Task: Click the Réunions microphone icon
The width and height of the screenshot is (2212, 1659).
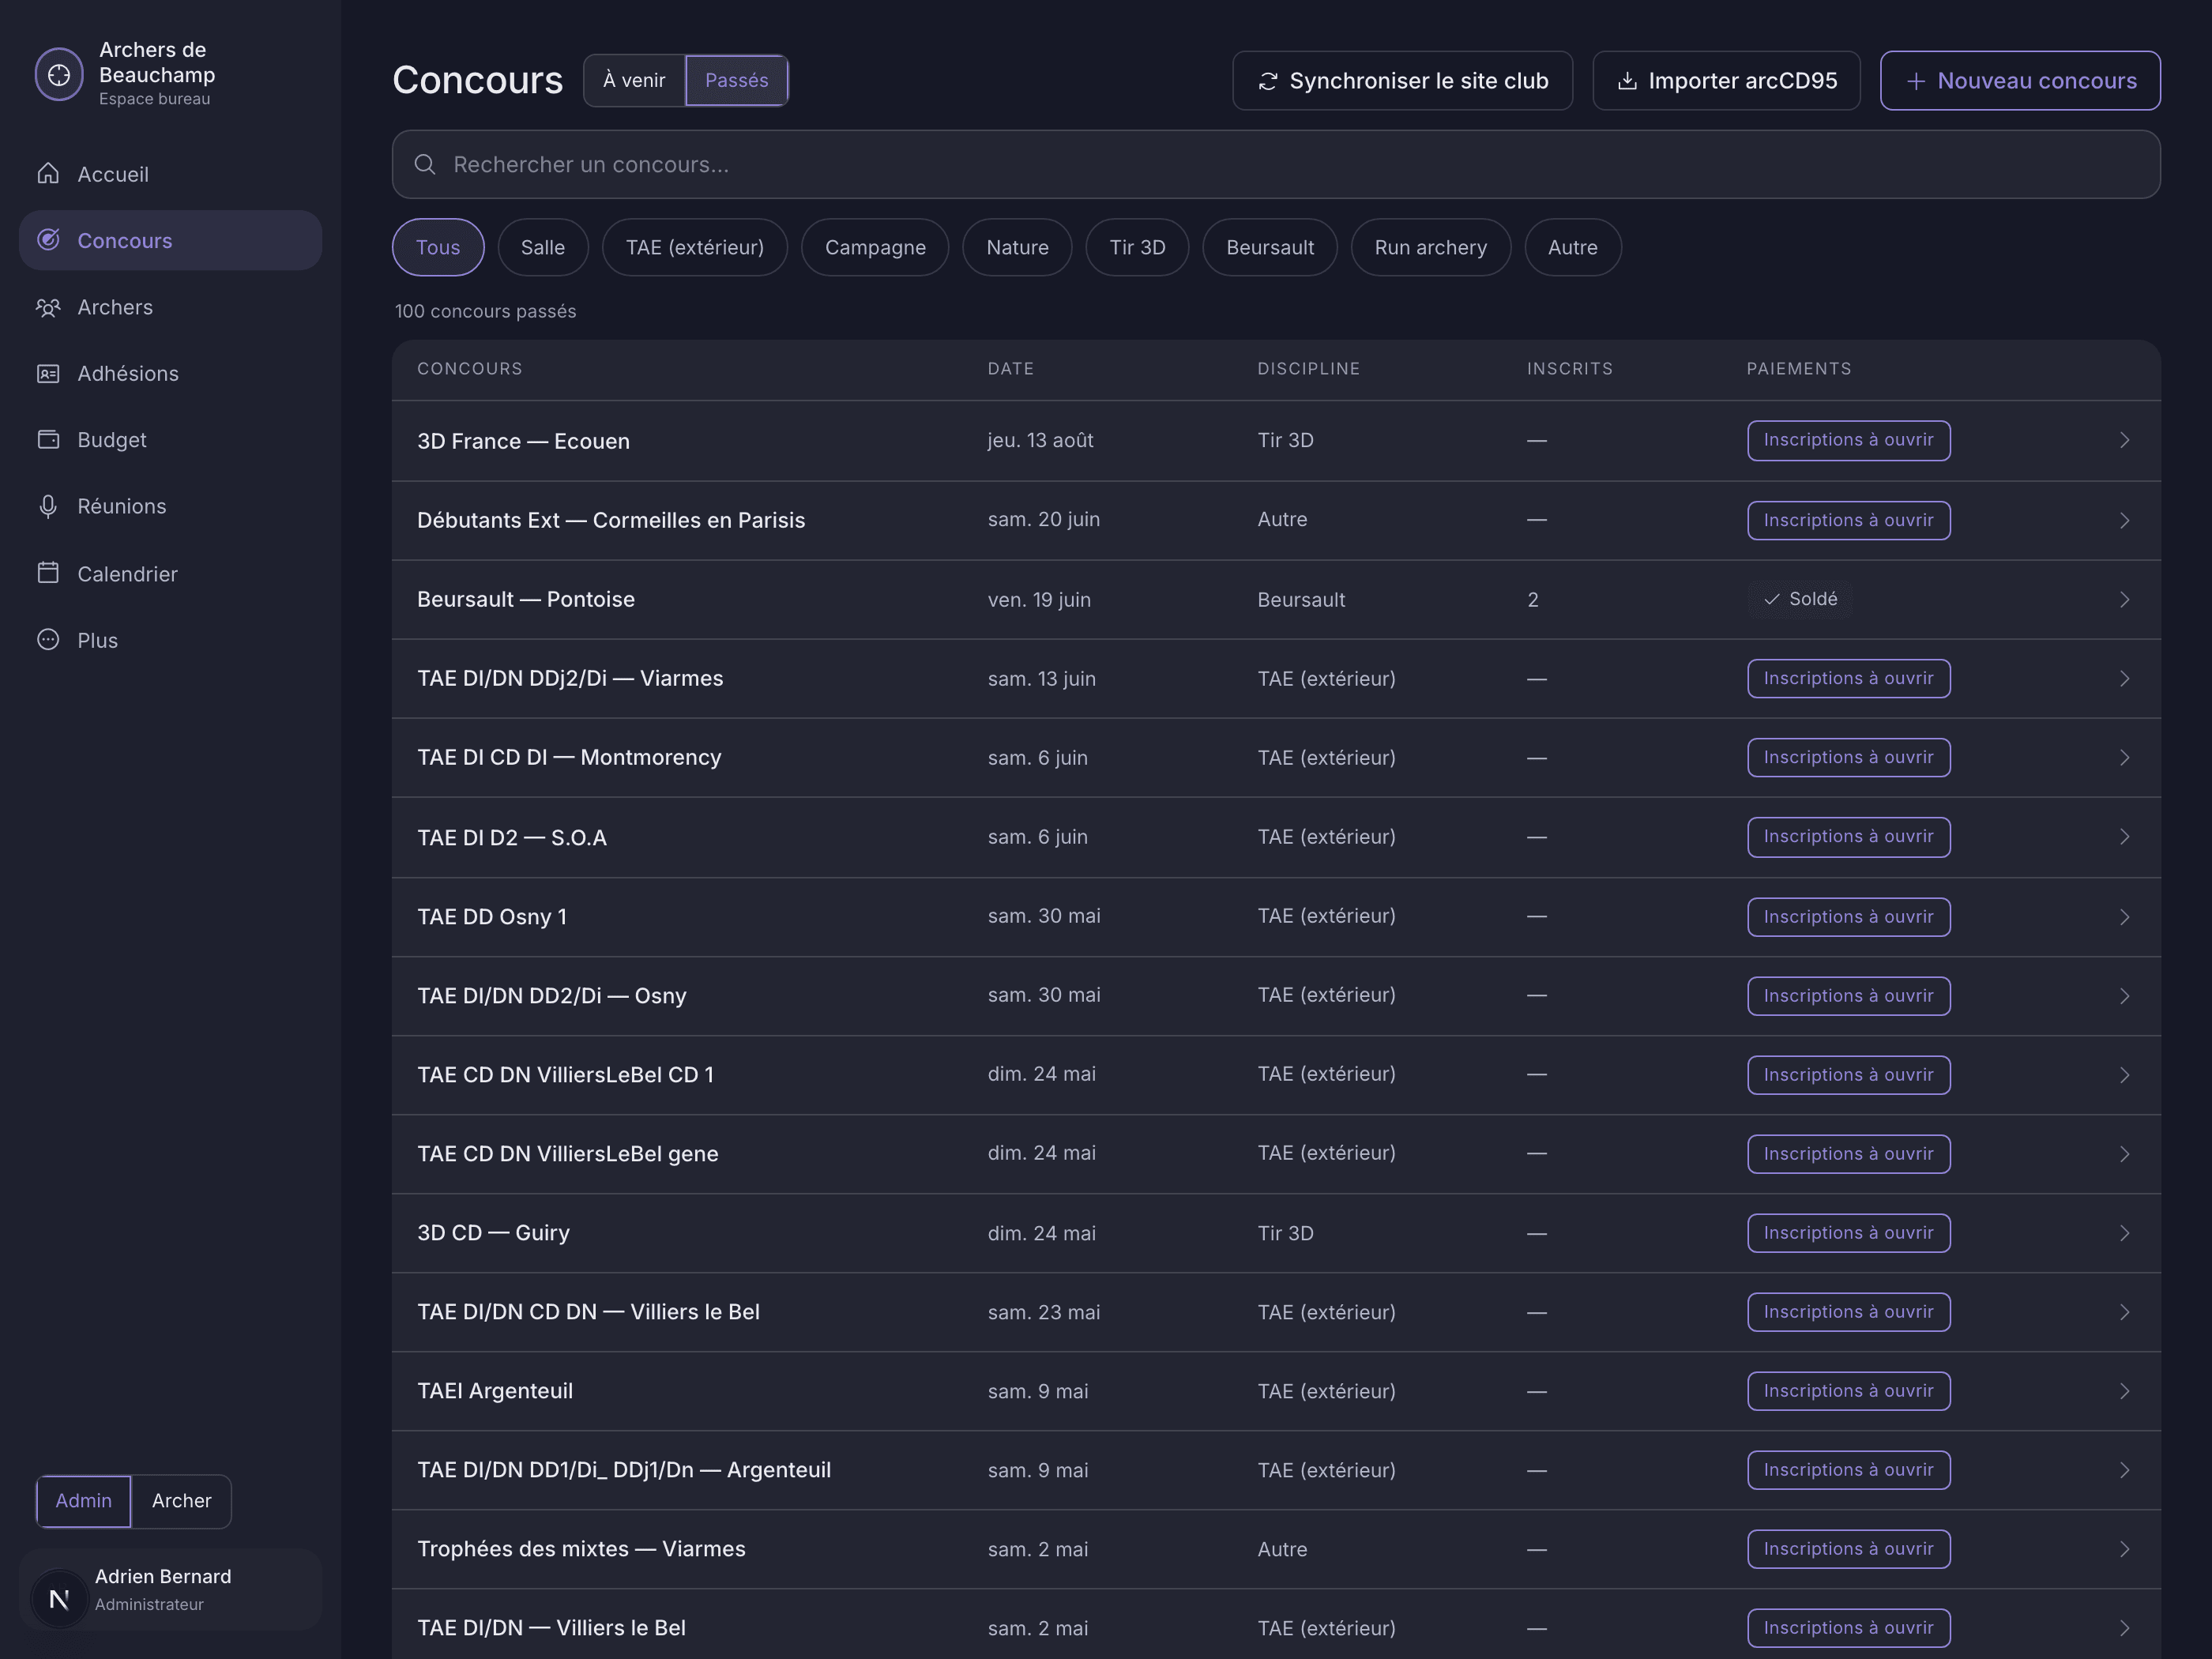Action: [48, 506]
